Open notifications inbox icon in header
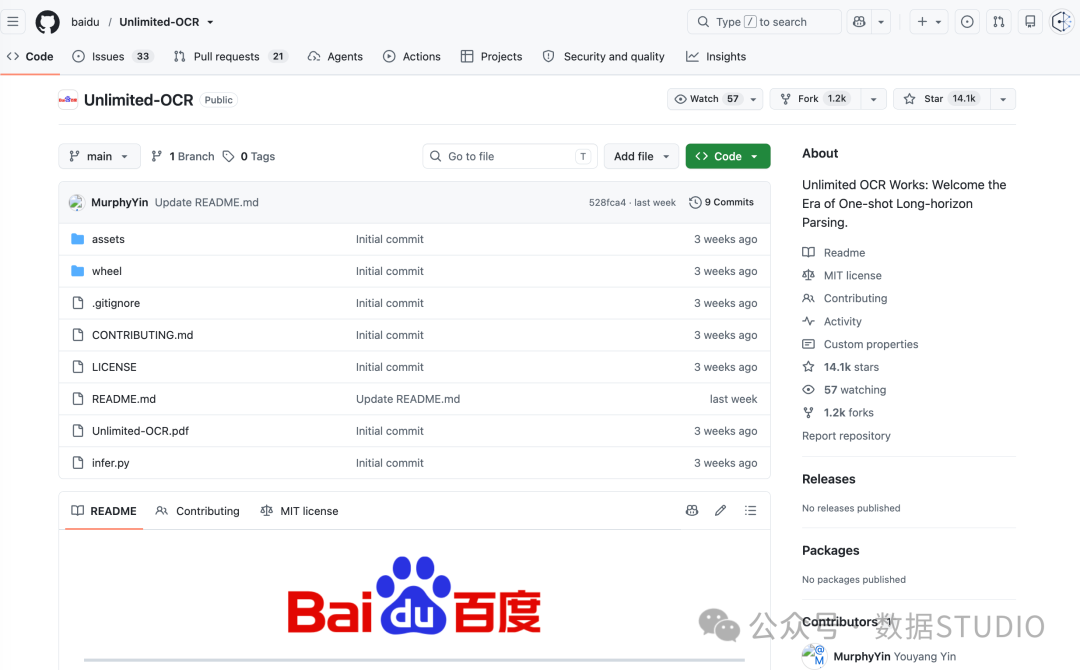The height and width of the screenshot is (670, 1080). [1030, 22]
